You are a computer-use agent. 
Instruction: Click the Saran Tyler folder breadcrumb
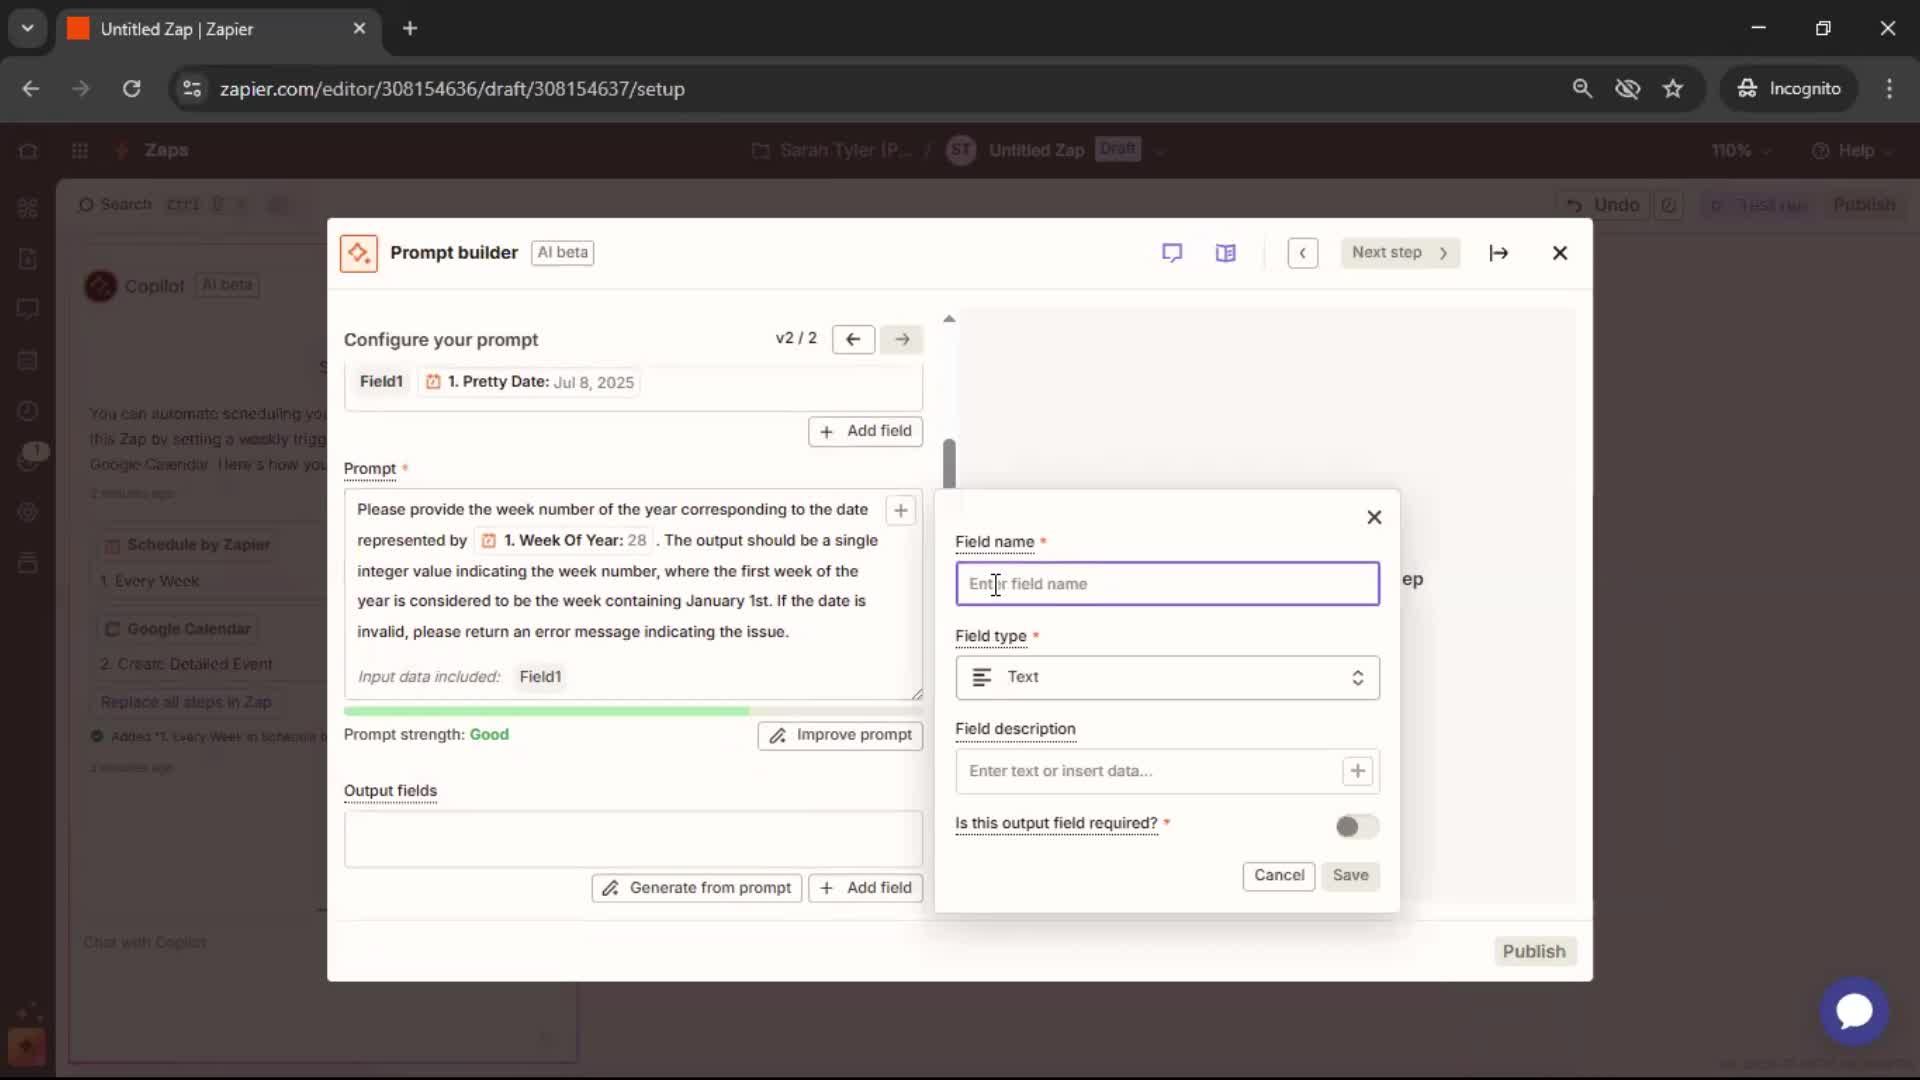(x=833, y=151)
